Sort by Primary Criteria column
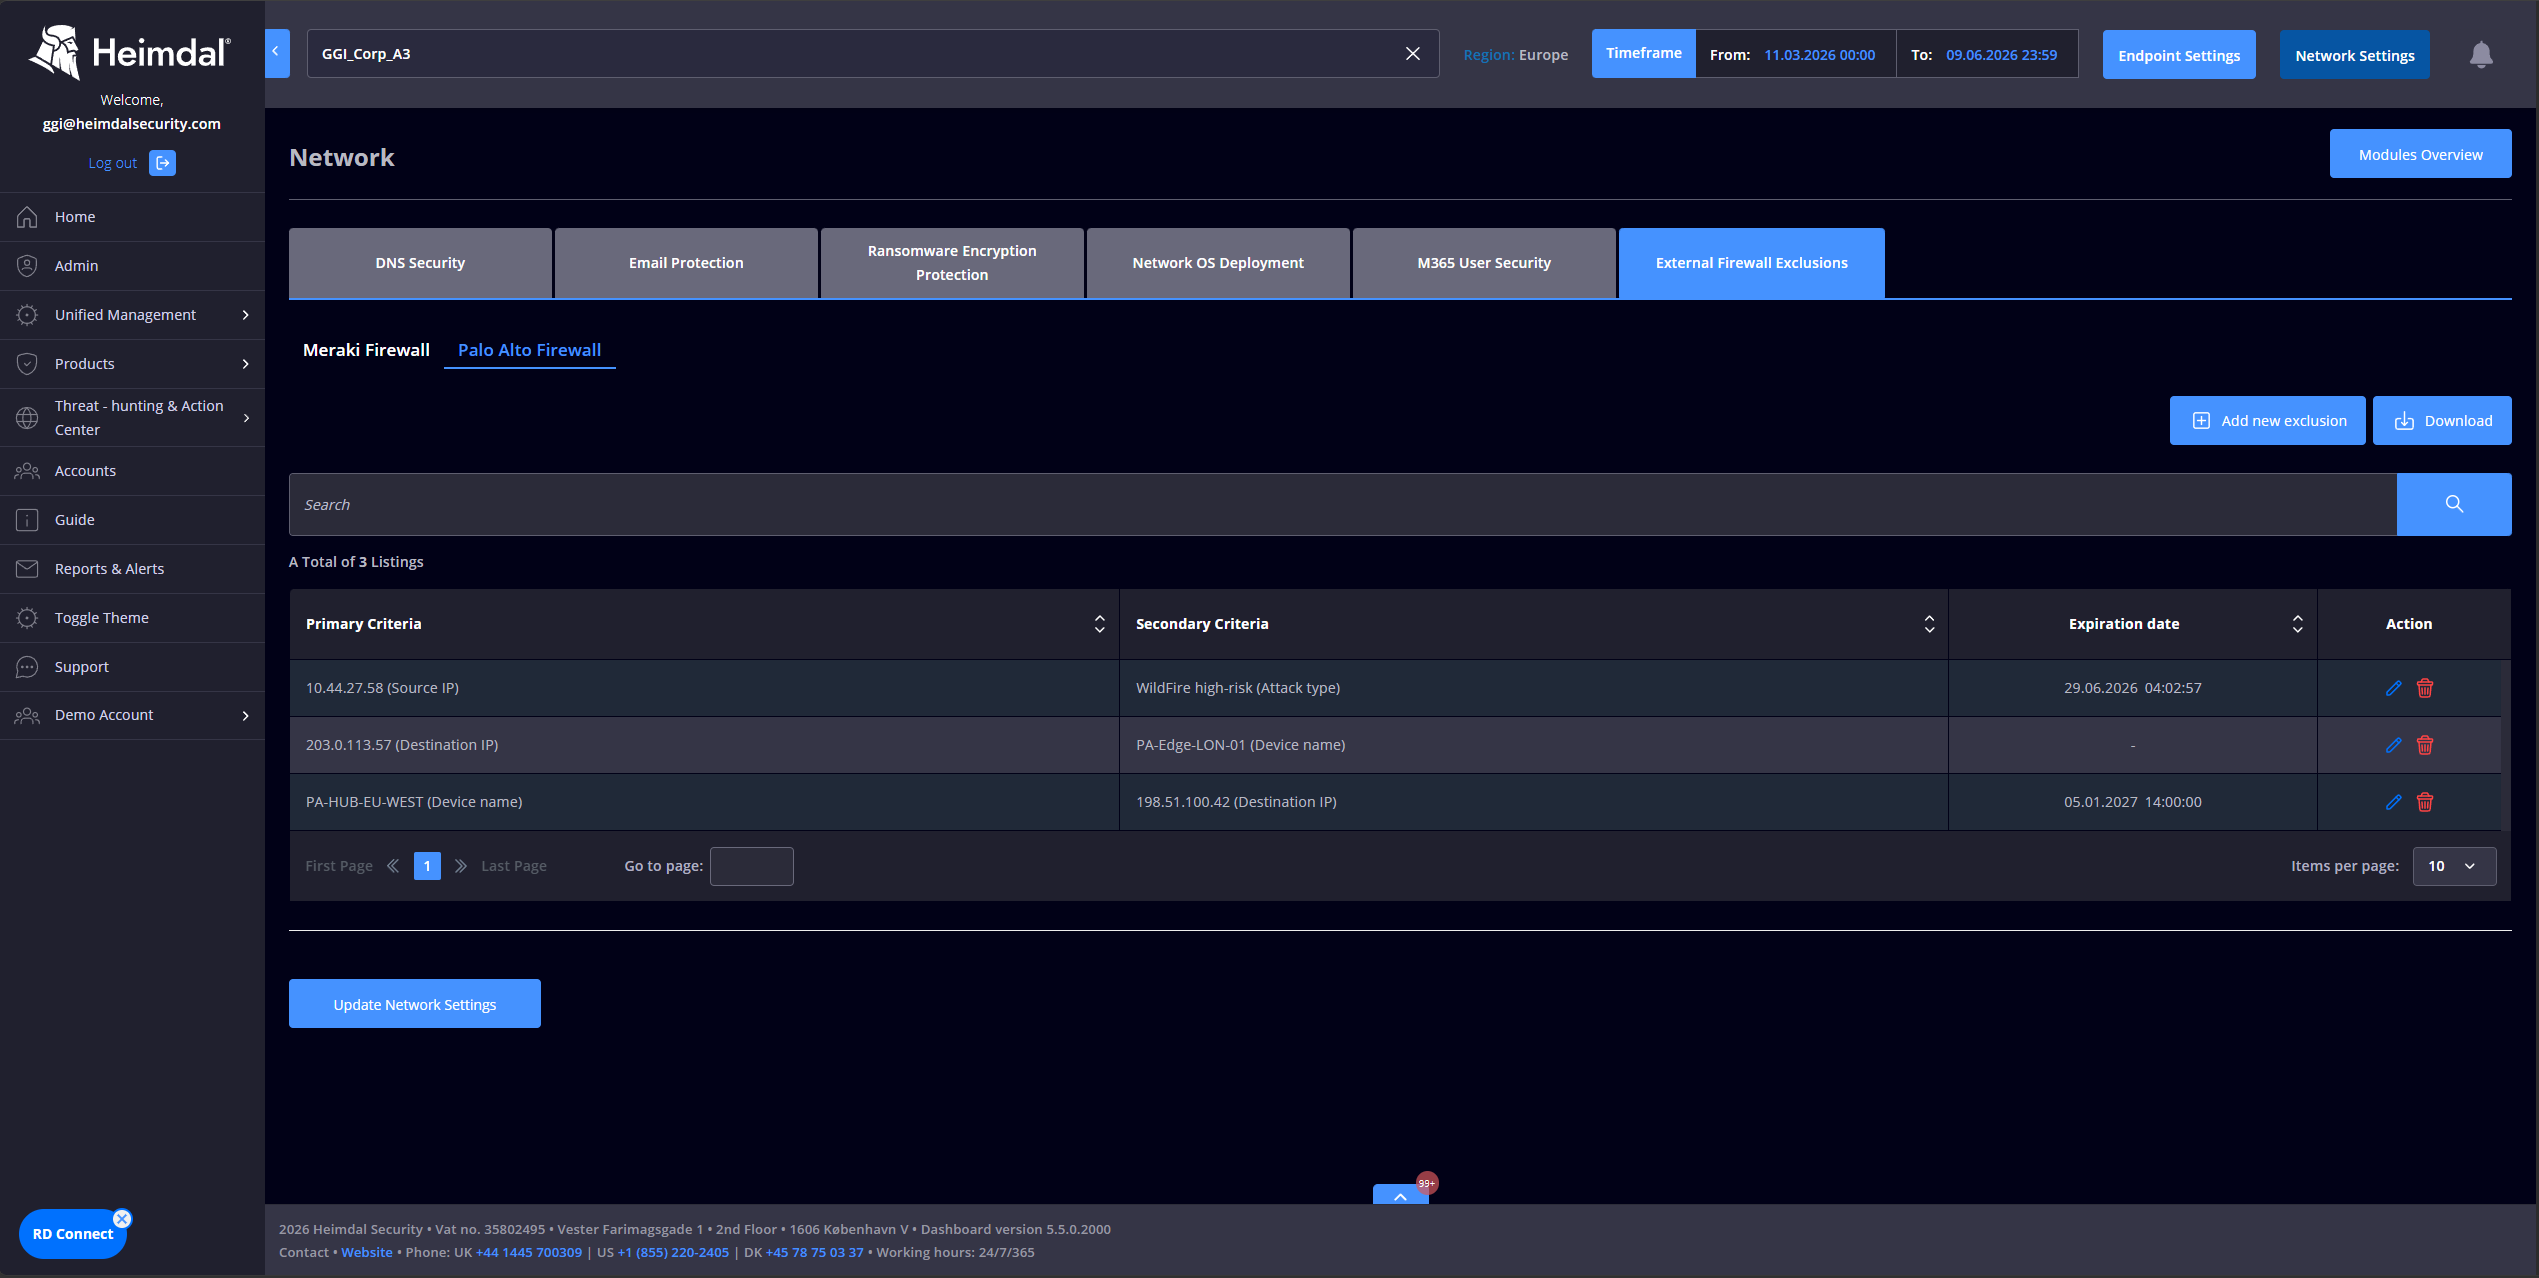Screen dimensions: 2539x1278 click(1099, 624)
